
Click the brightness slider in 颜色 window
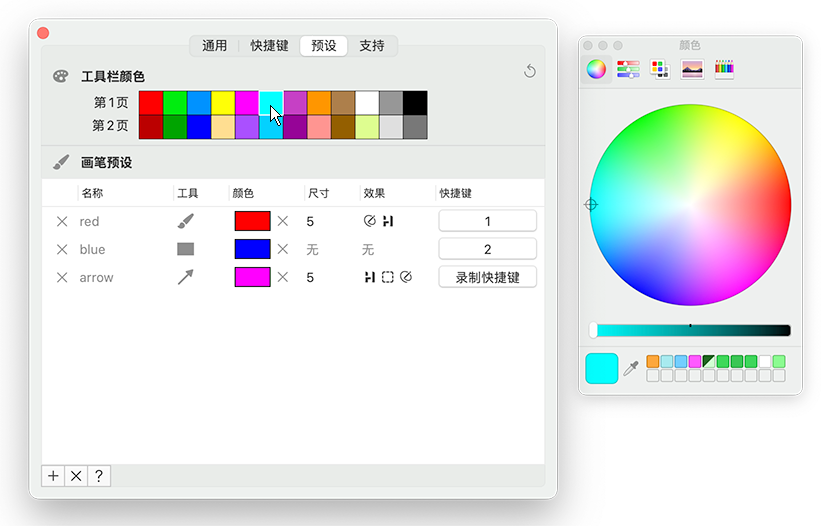coord(690,330)
